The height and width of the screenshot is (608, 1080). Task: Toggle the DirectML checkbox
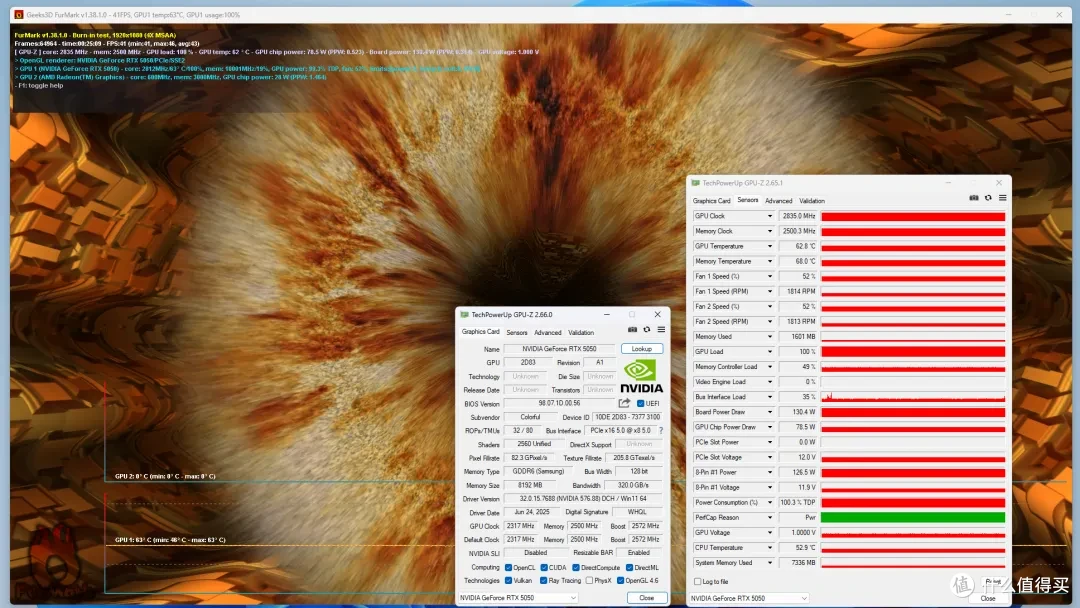coord(630,568)
